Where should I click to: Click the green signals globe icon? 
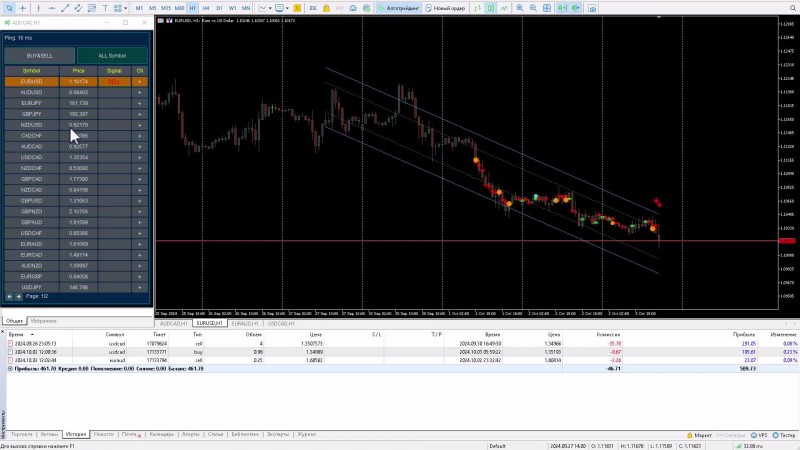coord(366,8)
